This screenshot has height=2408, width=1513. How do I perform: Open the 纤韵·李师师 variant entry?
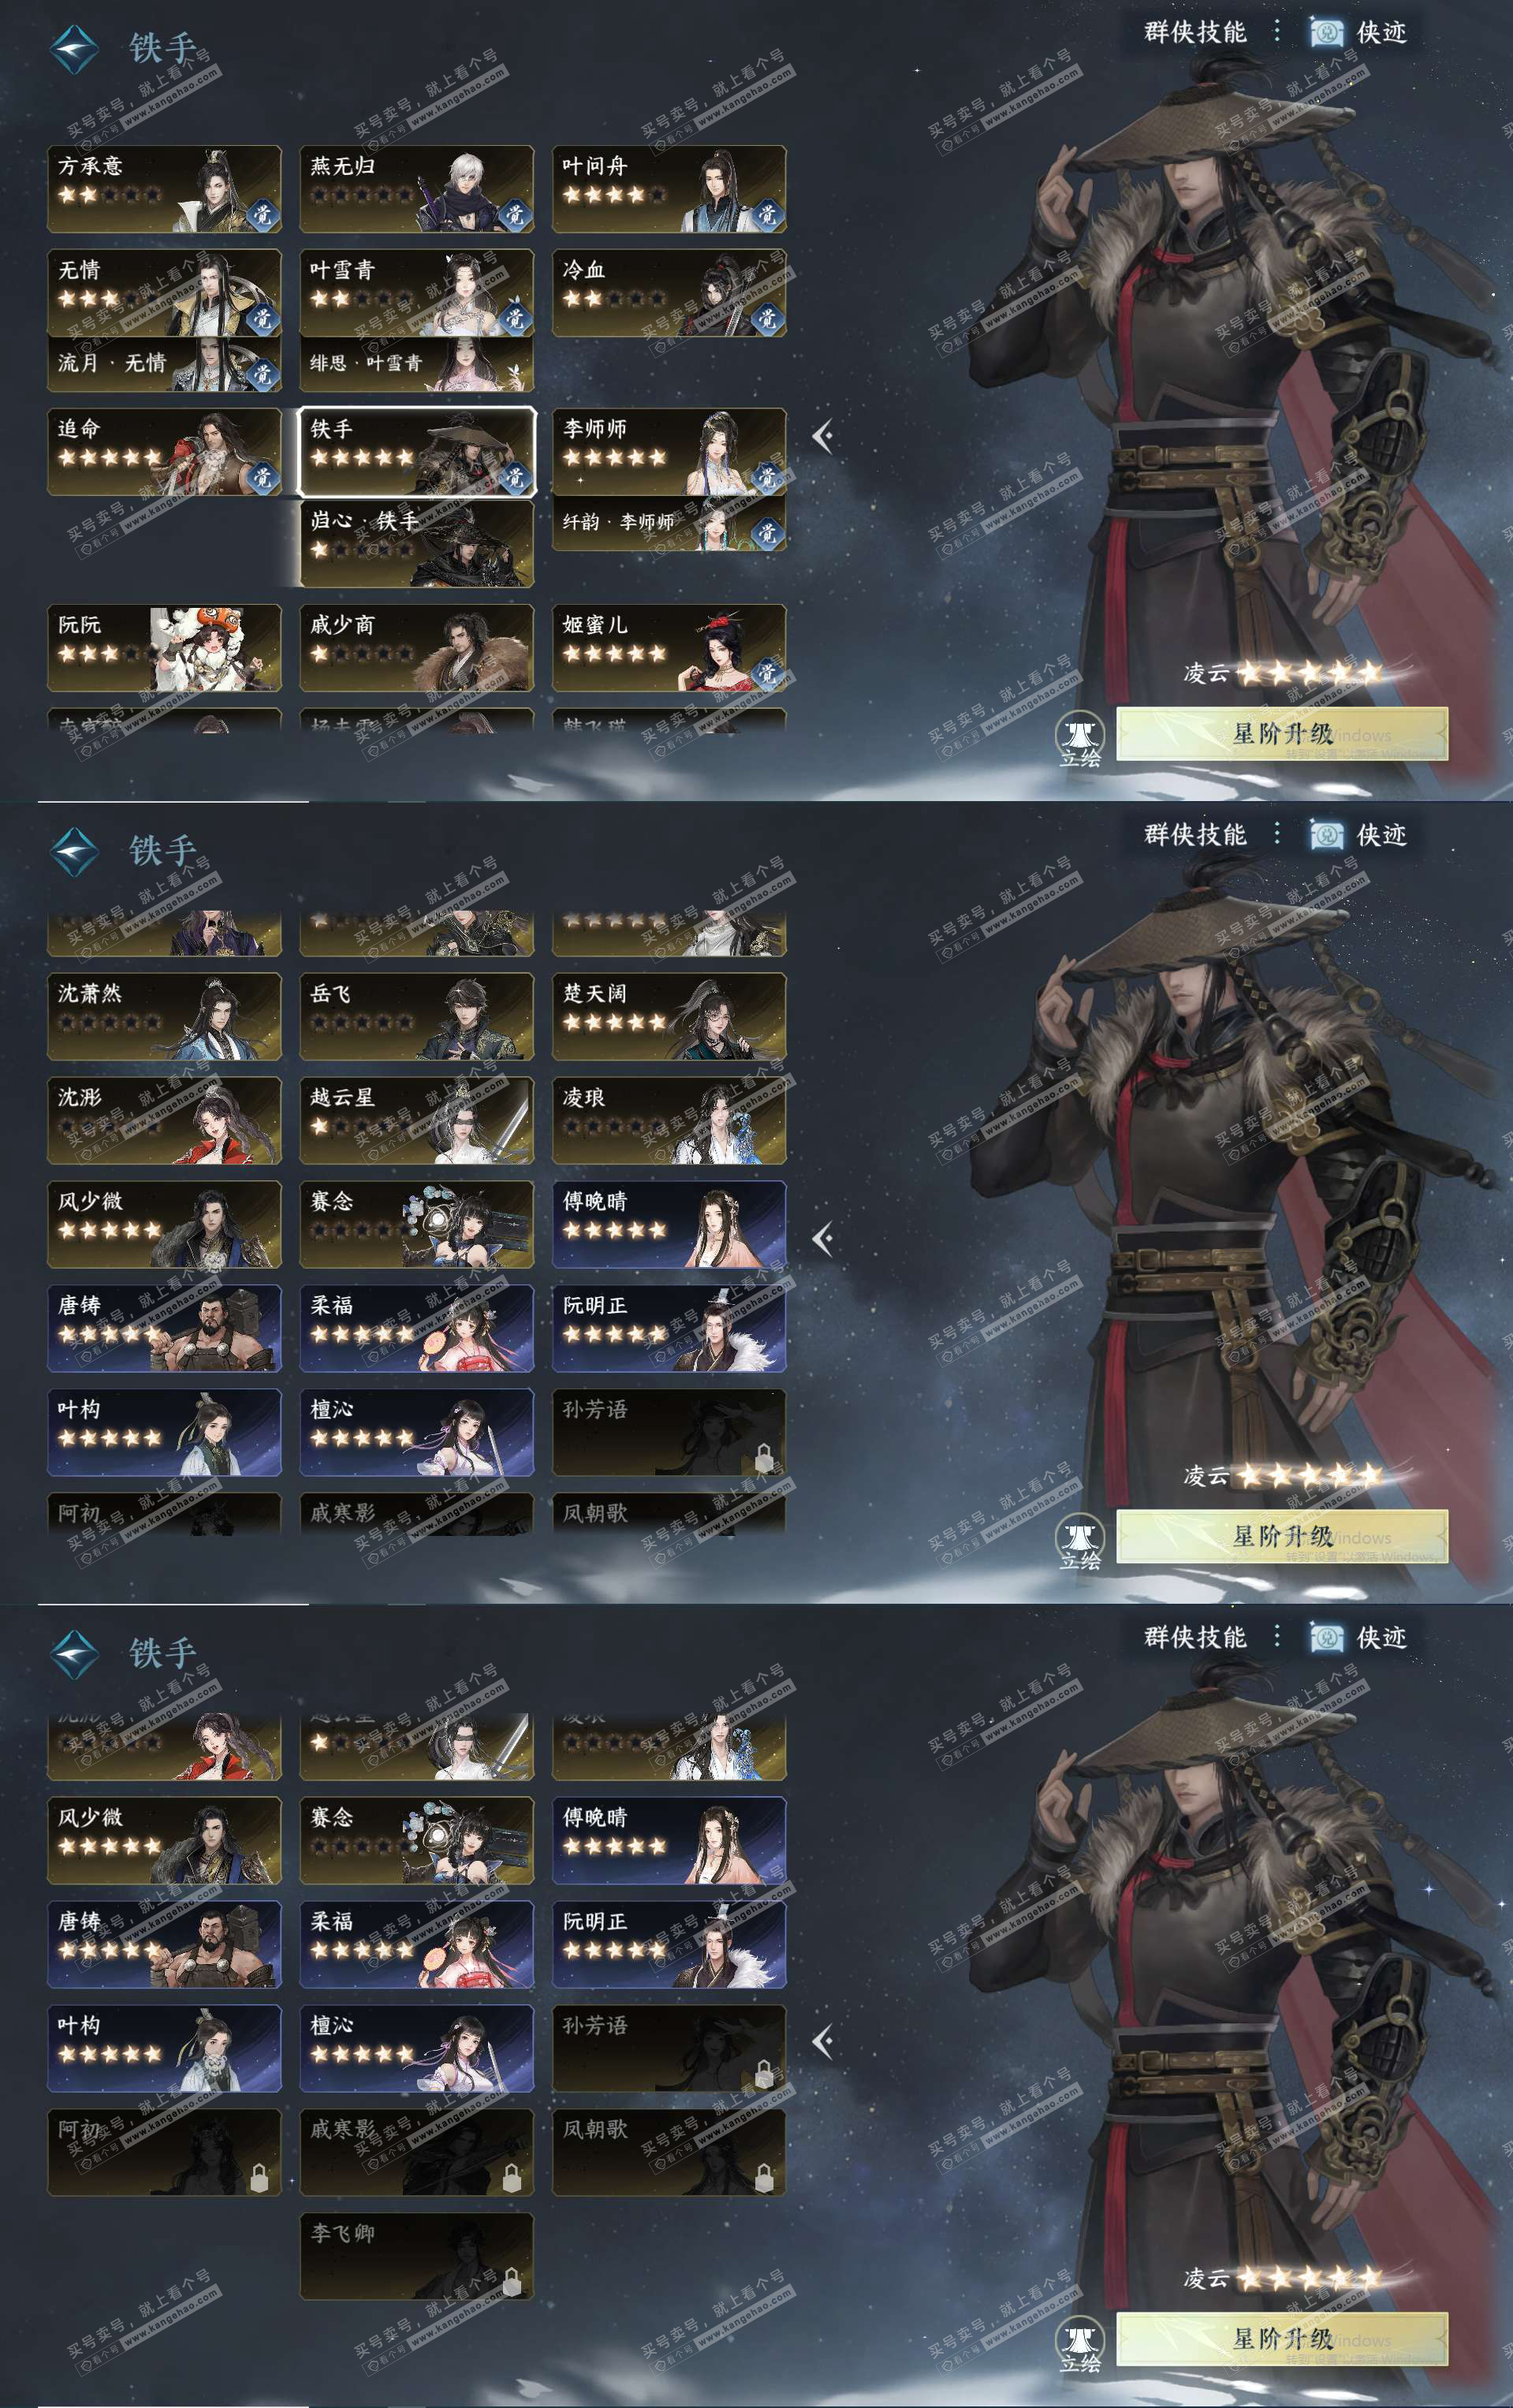click(669, 523)
